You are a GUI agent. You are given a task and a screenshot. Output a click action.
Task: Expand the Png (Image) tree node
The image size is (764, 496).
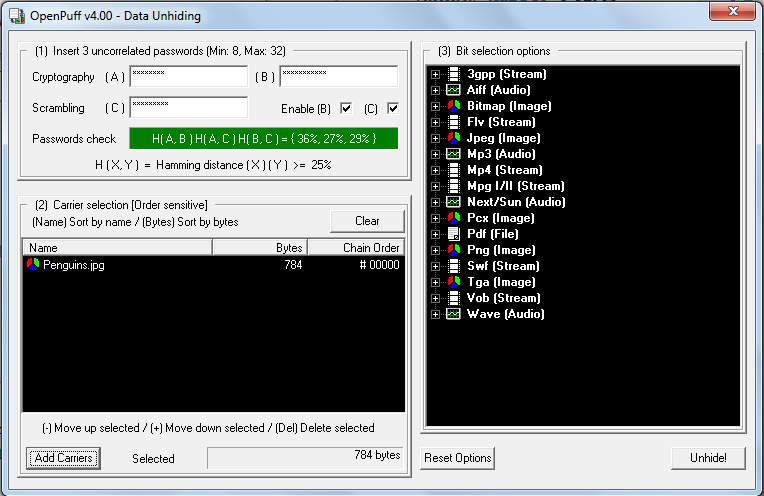(x=436, y=251)
